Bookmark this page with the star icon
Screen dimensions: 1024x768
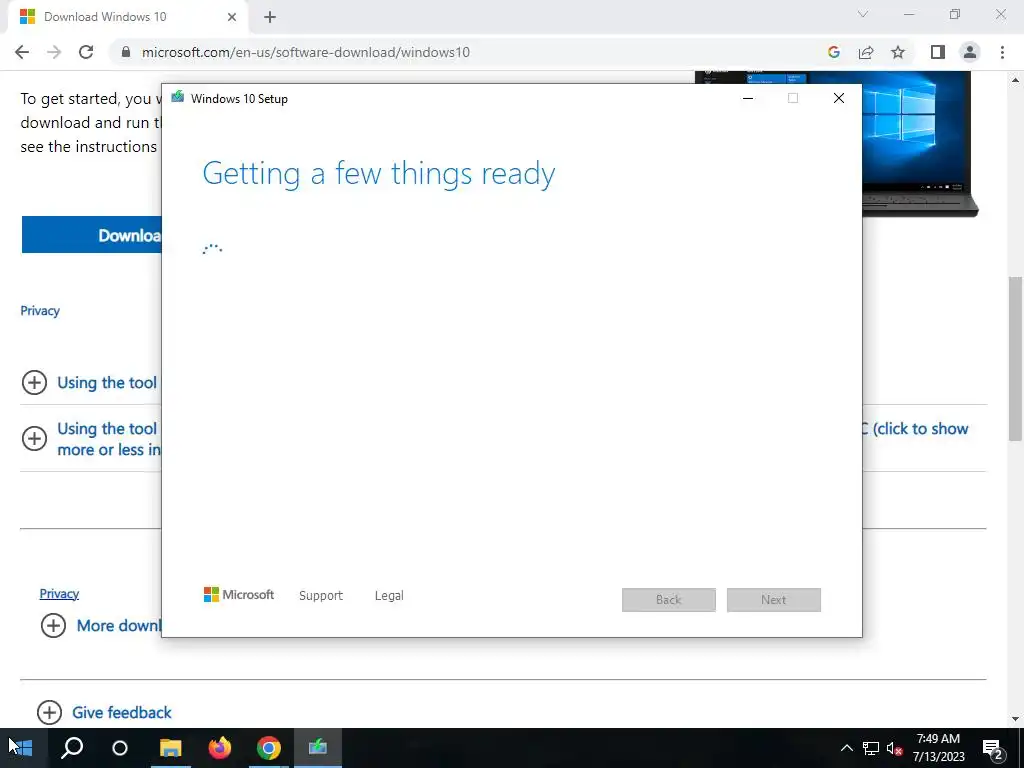click(898, 52)
